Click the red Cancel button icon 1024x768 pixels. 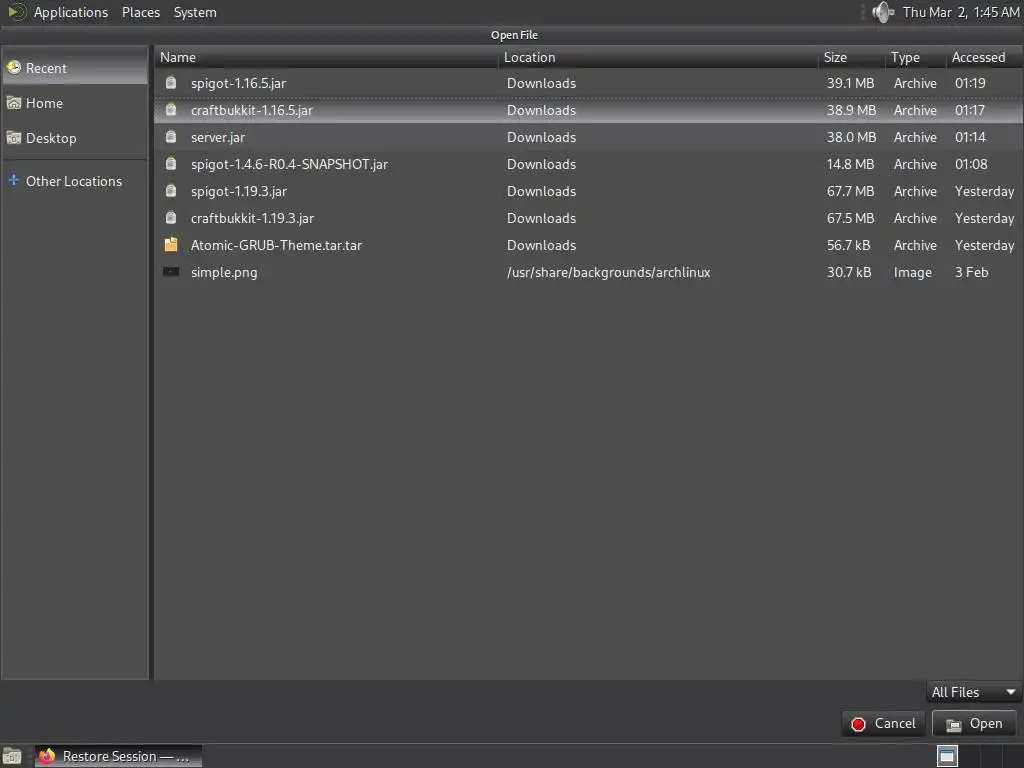[858, 724]
